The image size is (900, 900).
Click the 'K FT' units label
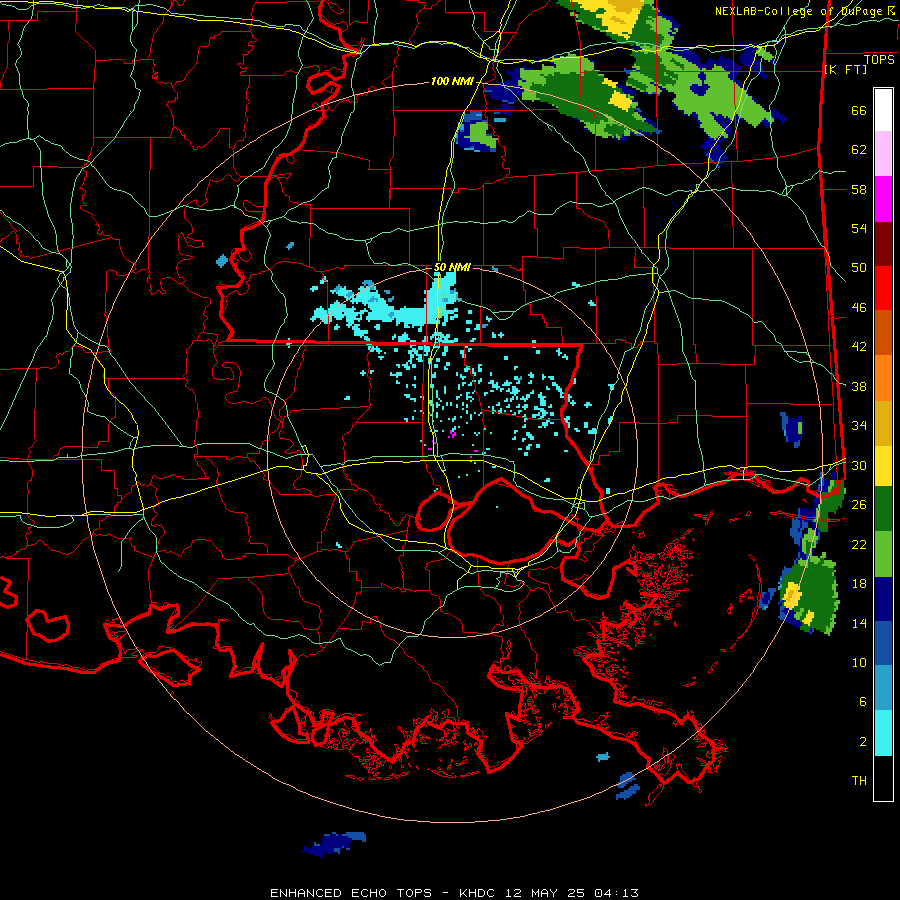click(x=845, y=70)
